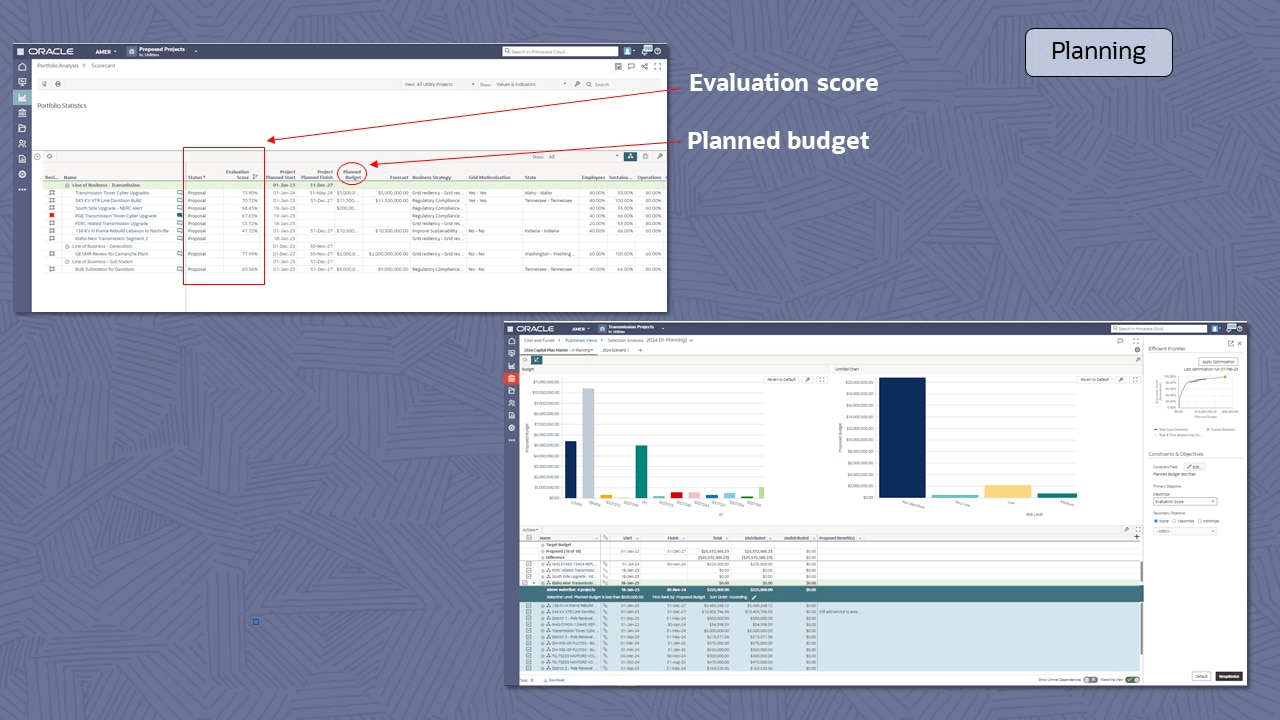Image resolution: width=1280 pixels, height=720 pixels.
Task: Open the Values & Indicators show dropdown
Action: pyautogui.click(x=530, y=84)
